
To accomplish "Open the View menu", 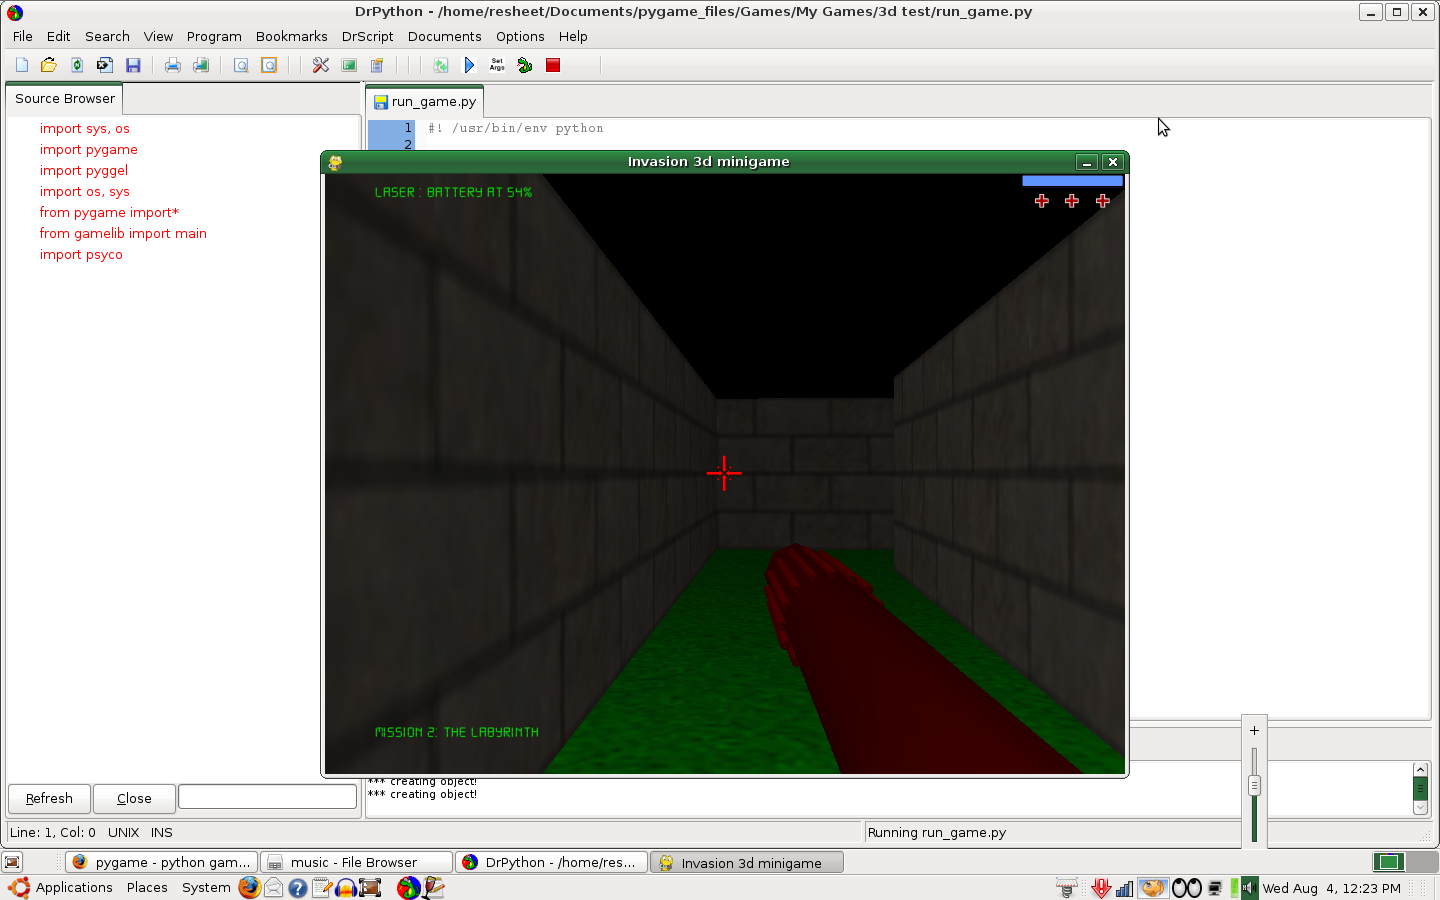I will click(158, 36).
